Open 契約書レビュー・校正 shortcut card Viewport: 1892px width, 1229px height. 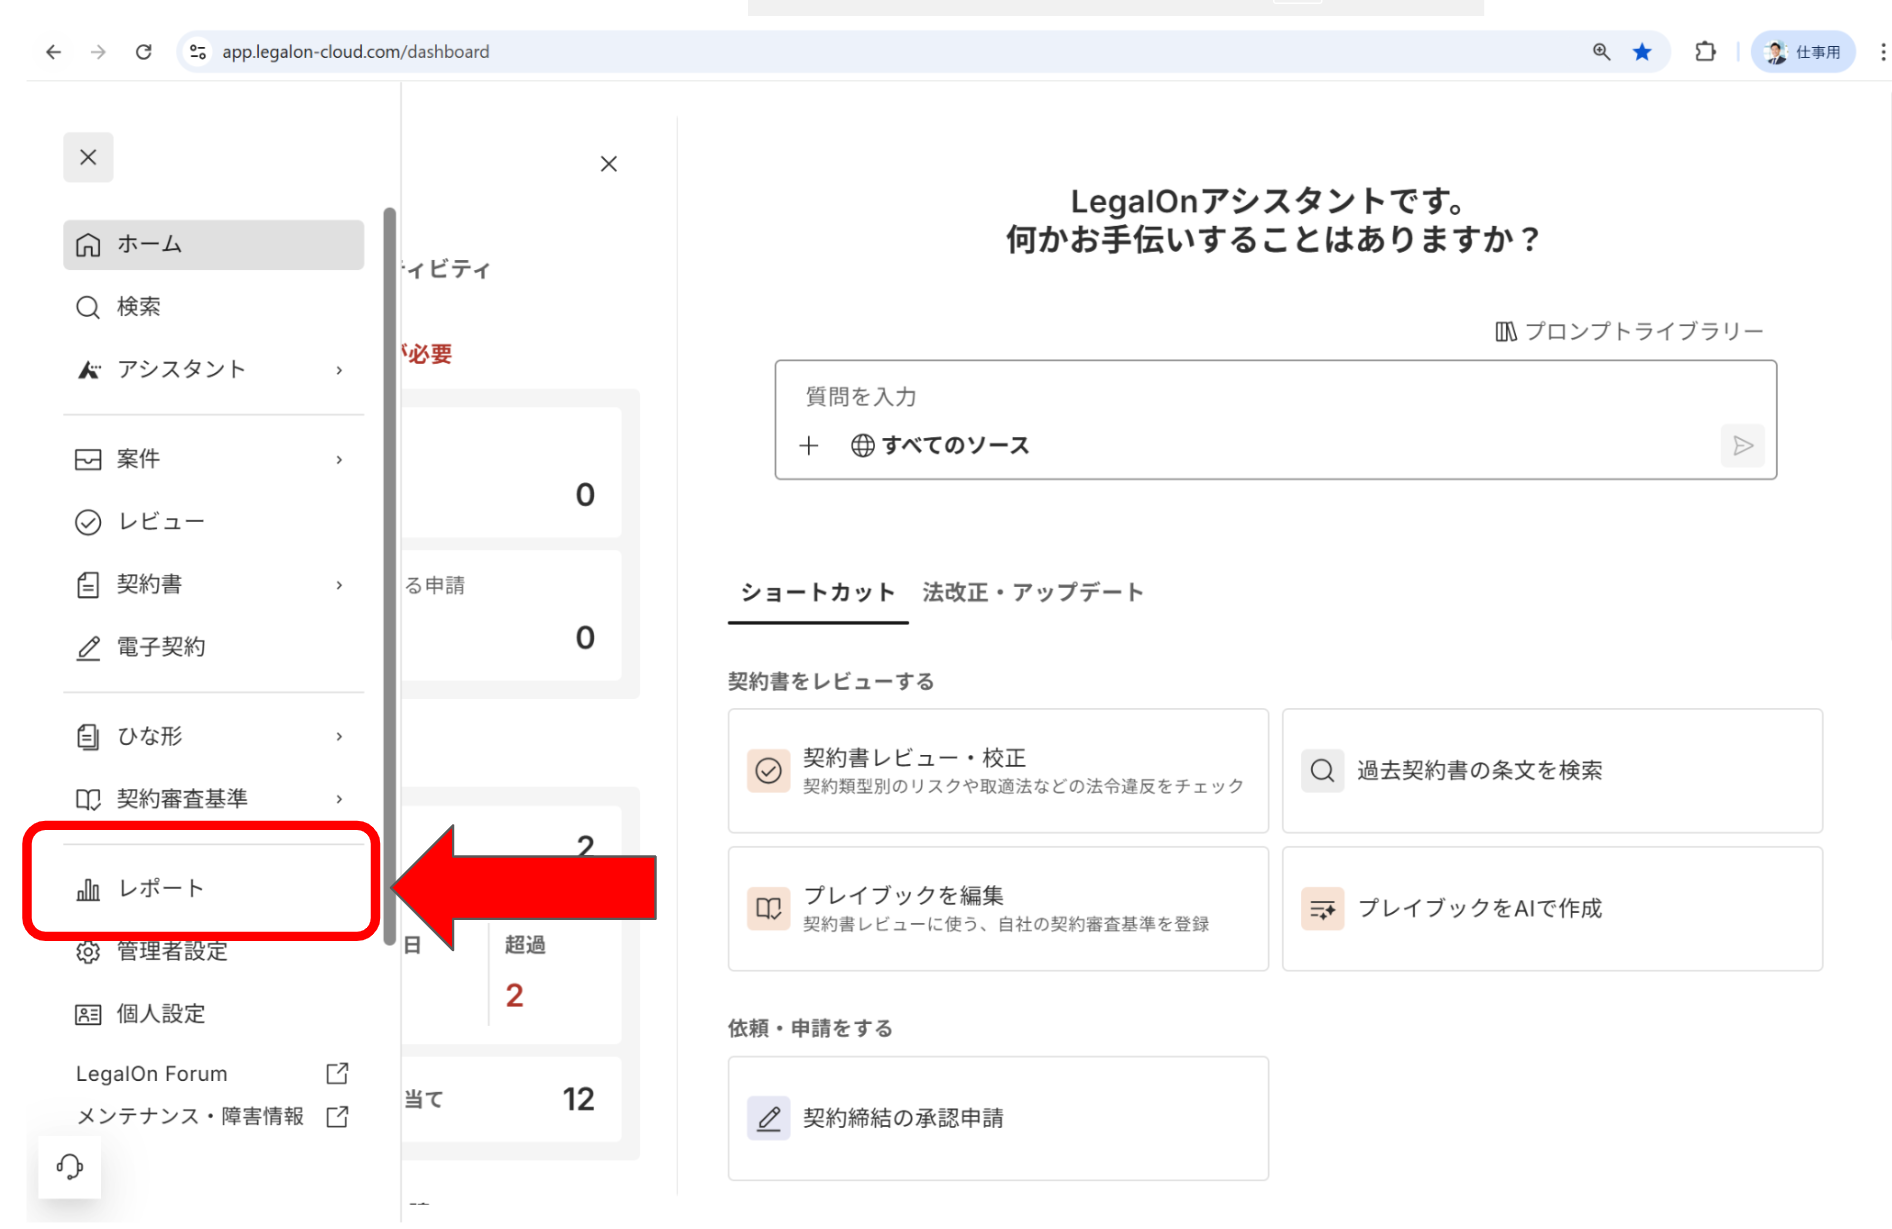(x=997, y=771)
